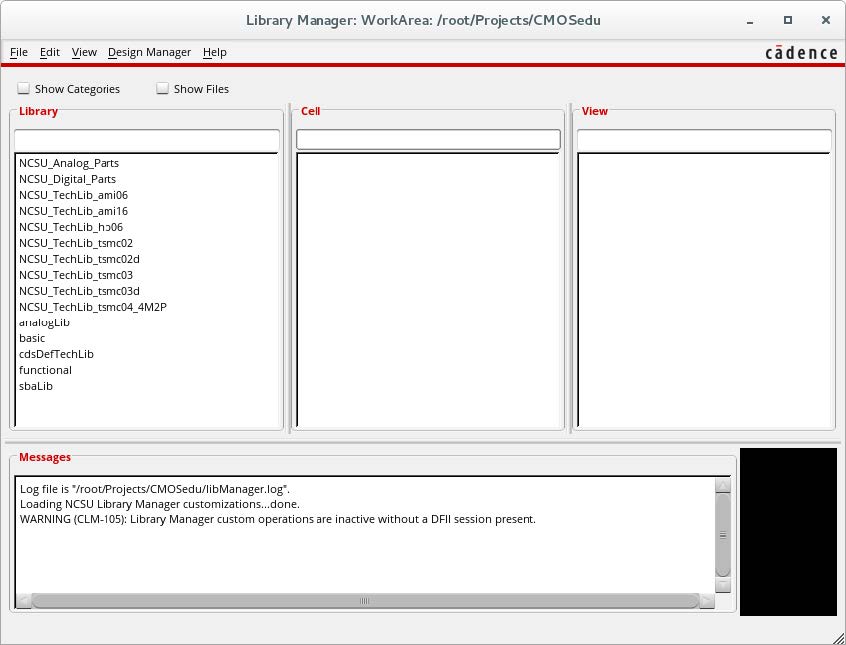
Task: Select NCSU_TechLib_tsmc03 library
Action: click(x=76, y=275)
